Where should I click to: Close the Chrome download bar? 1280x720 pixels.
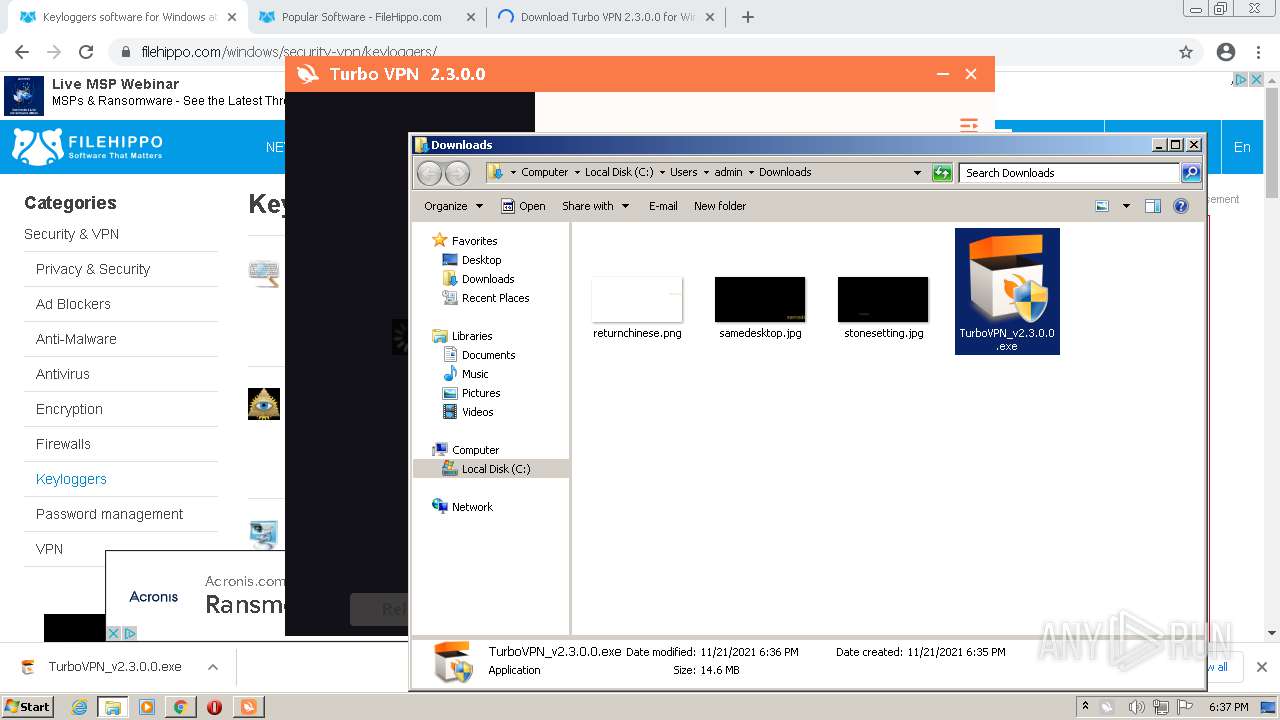(x=1261, y=667)
